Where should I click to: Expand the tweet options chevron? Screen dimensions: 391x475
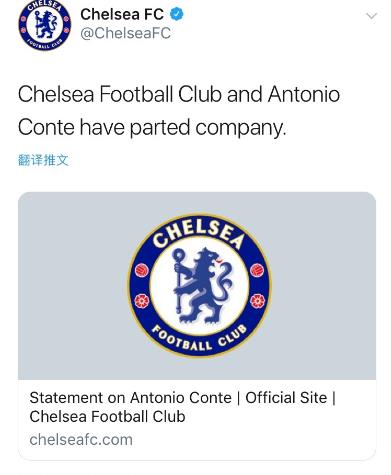(371, 16)
